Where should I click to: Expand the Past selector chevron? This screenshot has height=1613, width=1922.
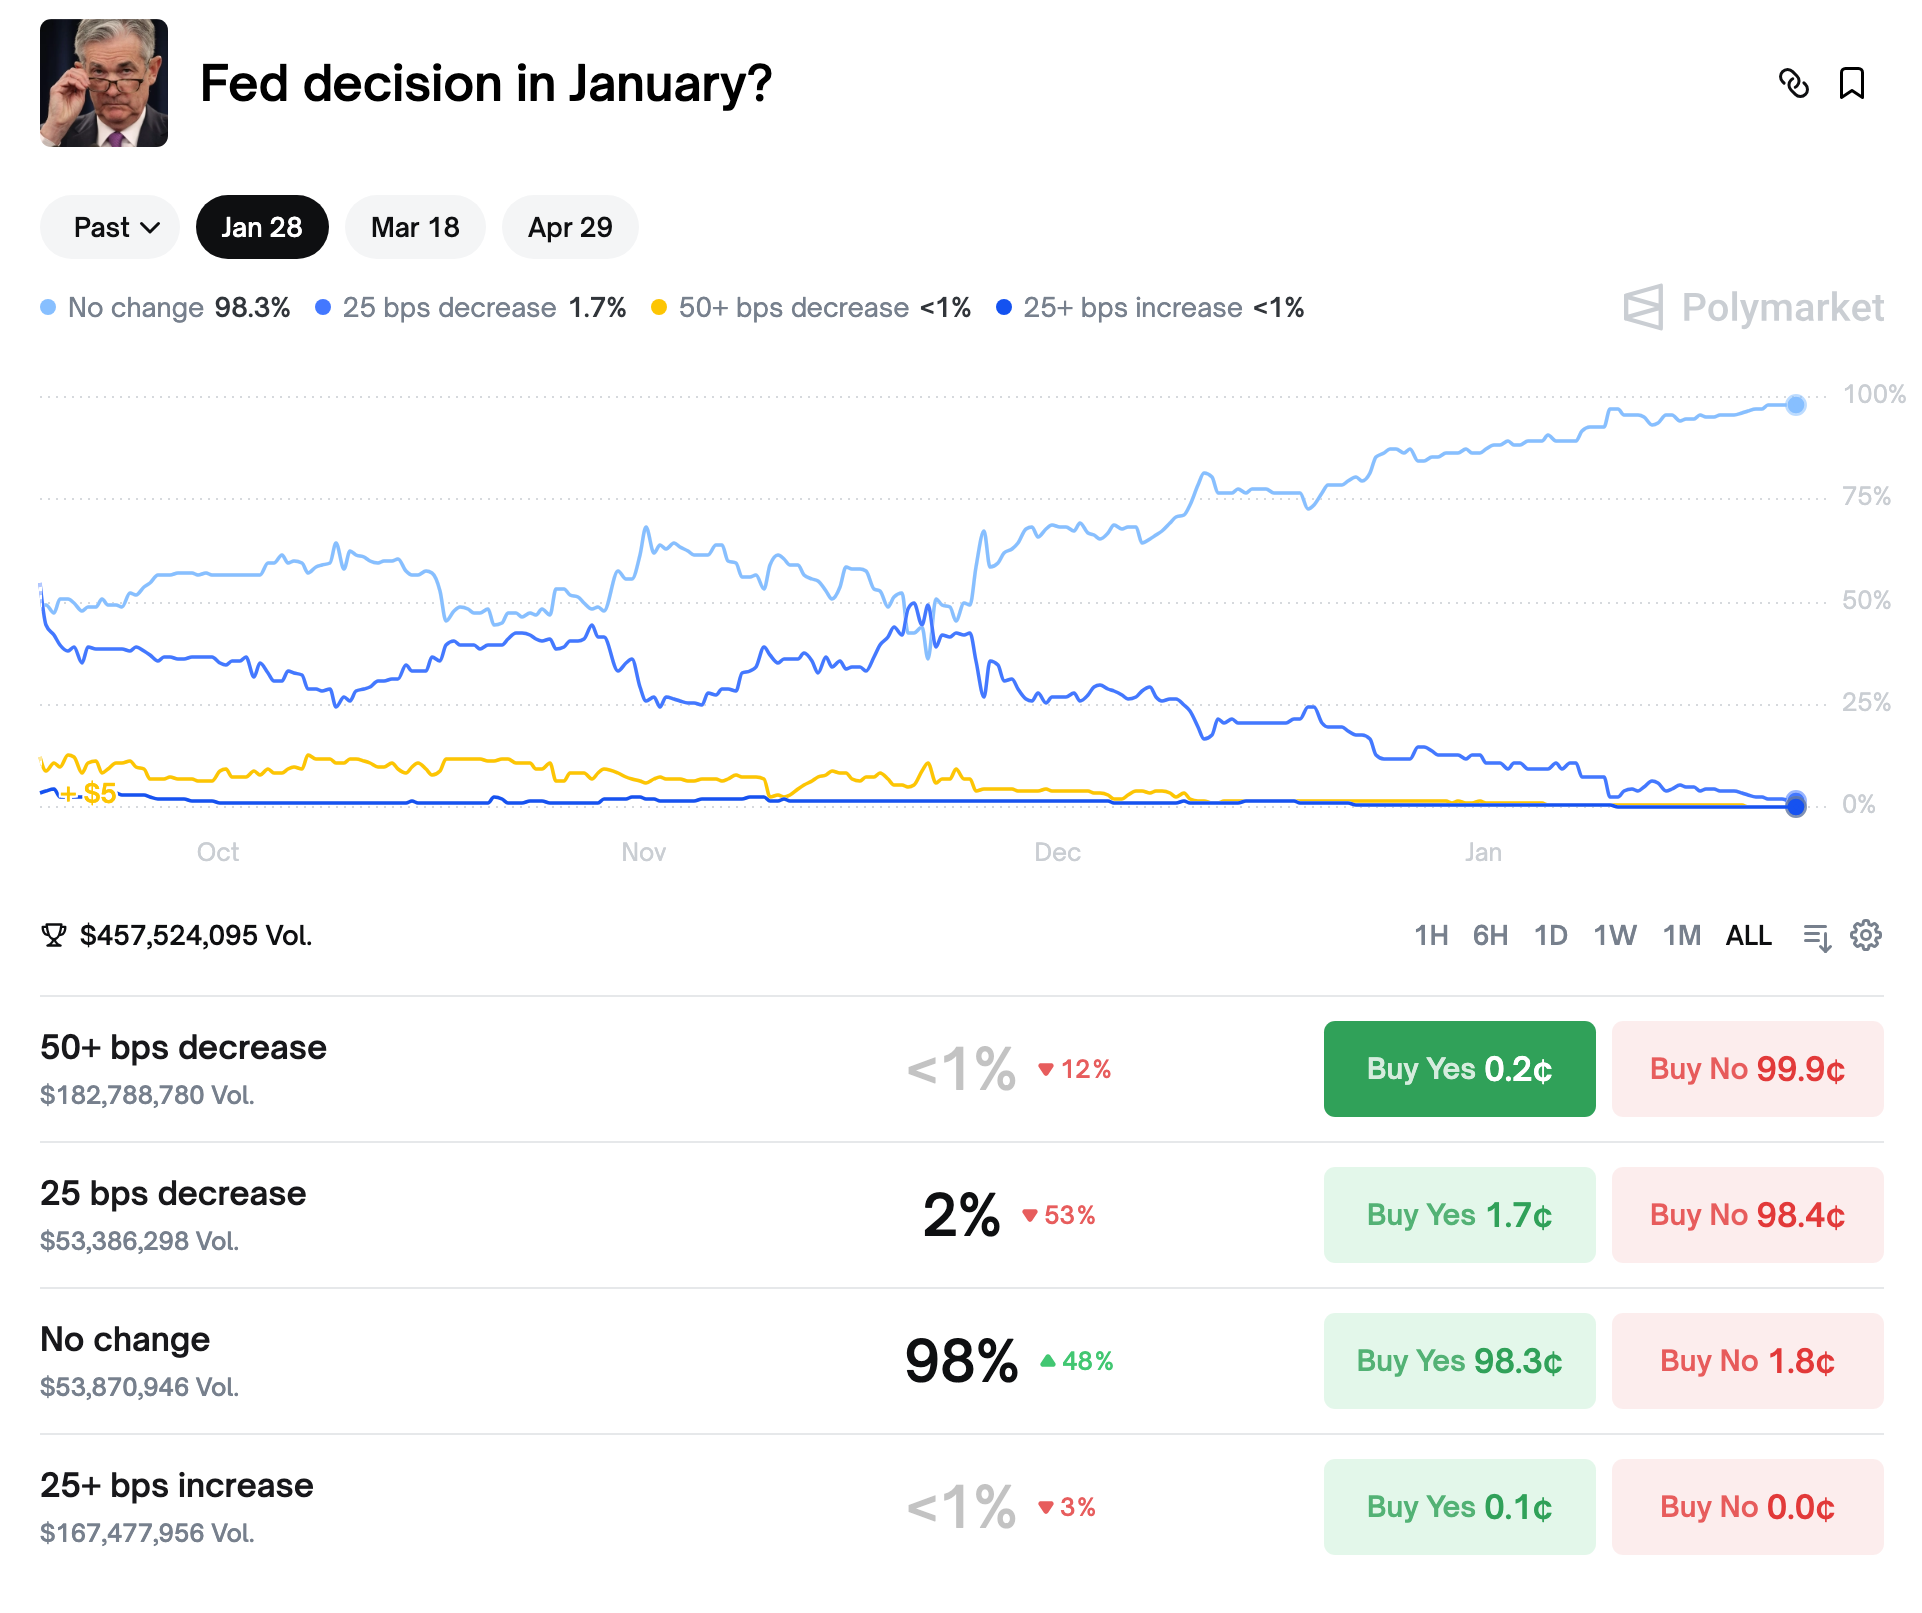[150, 227]
